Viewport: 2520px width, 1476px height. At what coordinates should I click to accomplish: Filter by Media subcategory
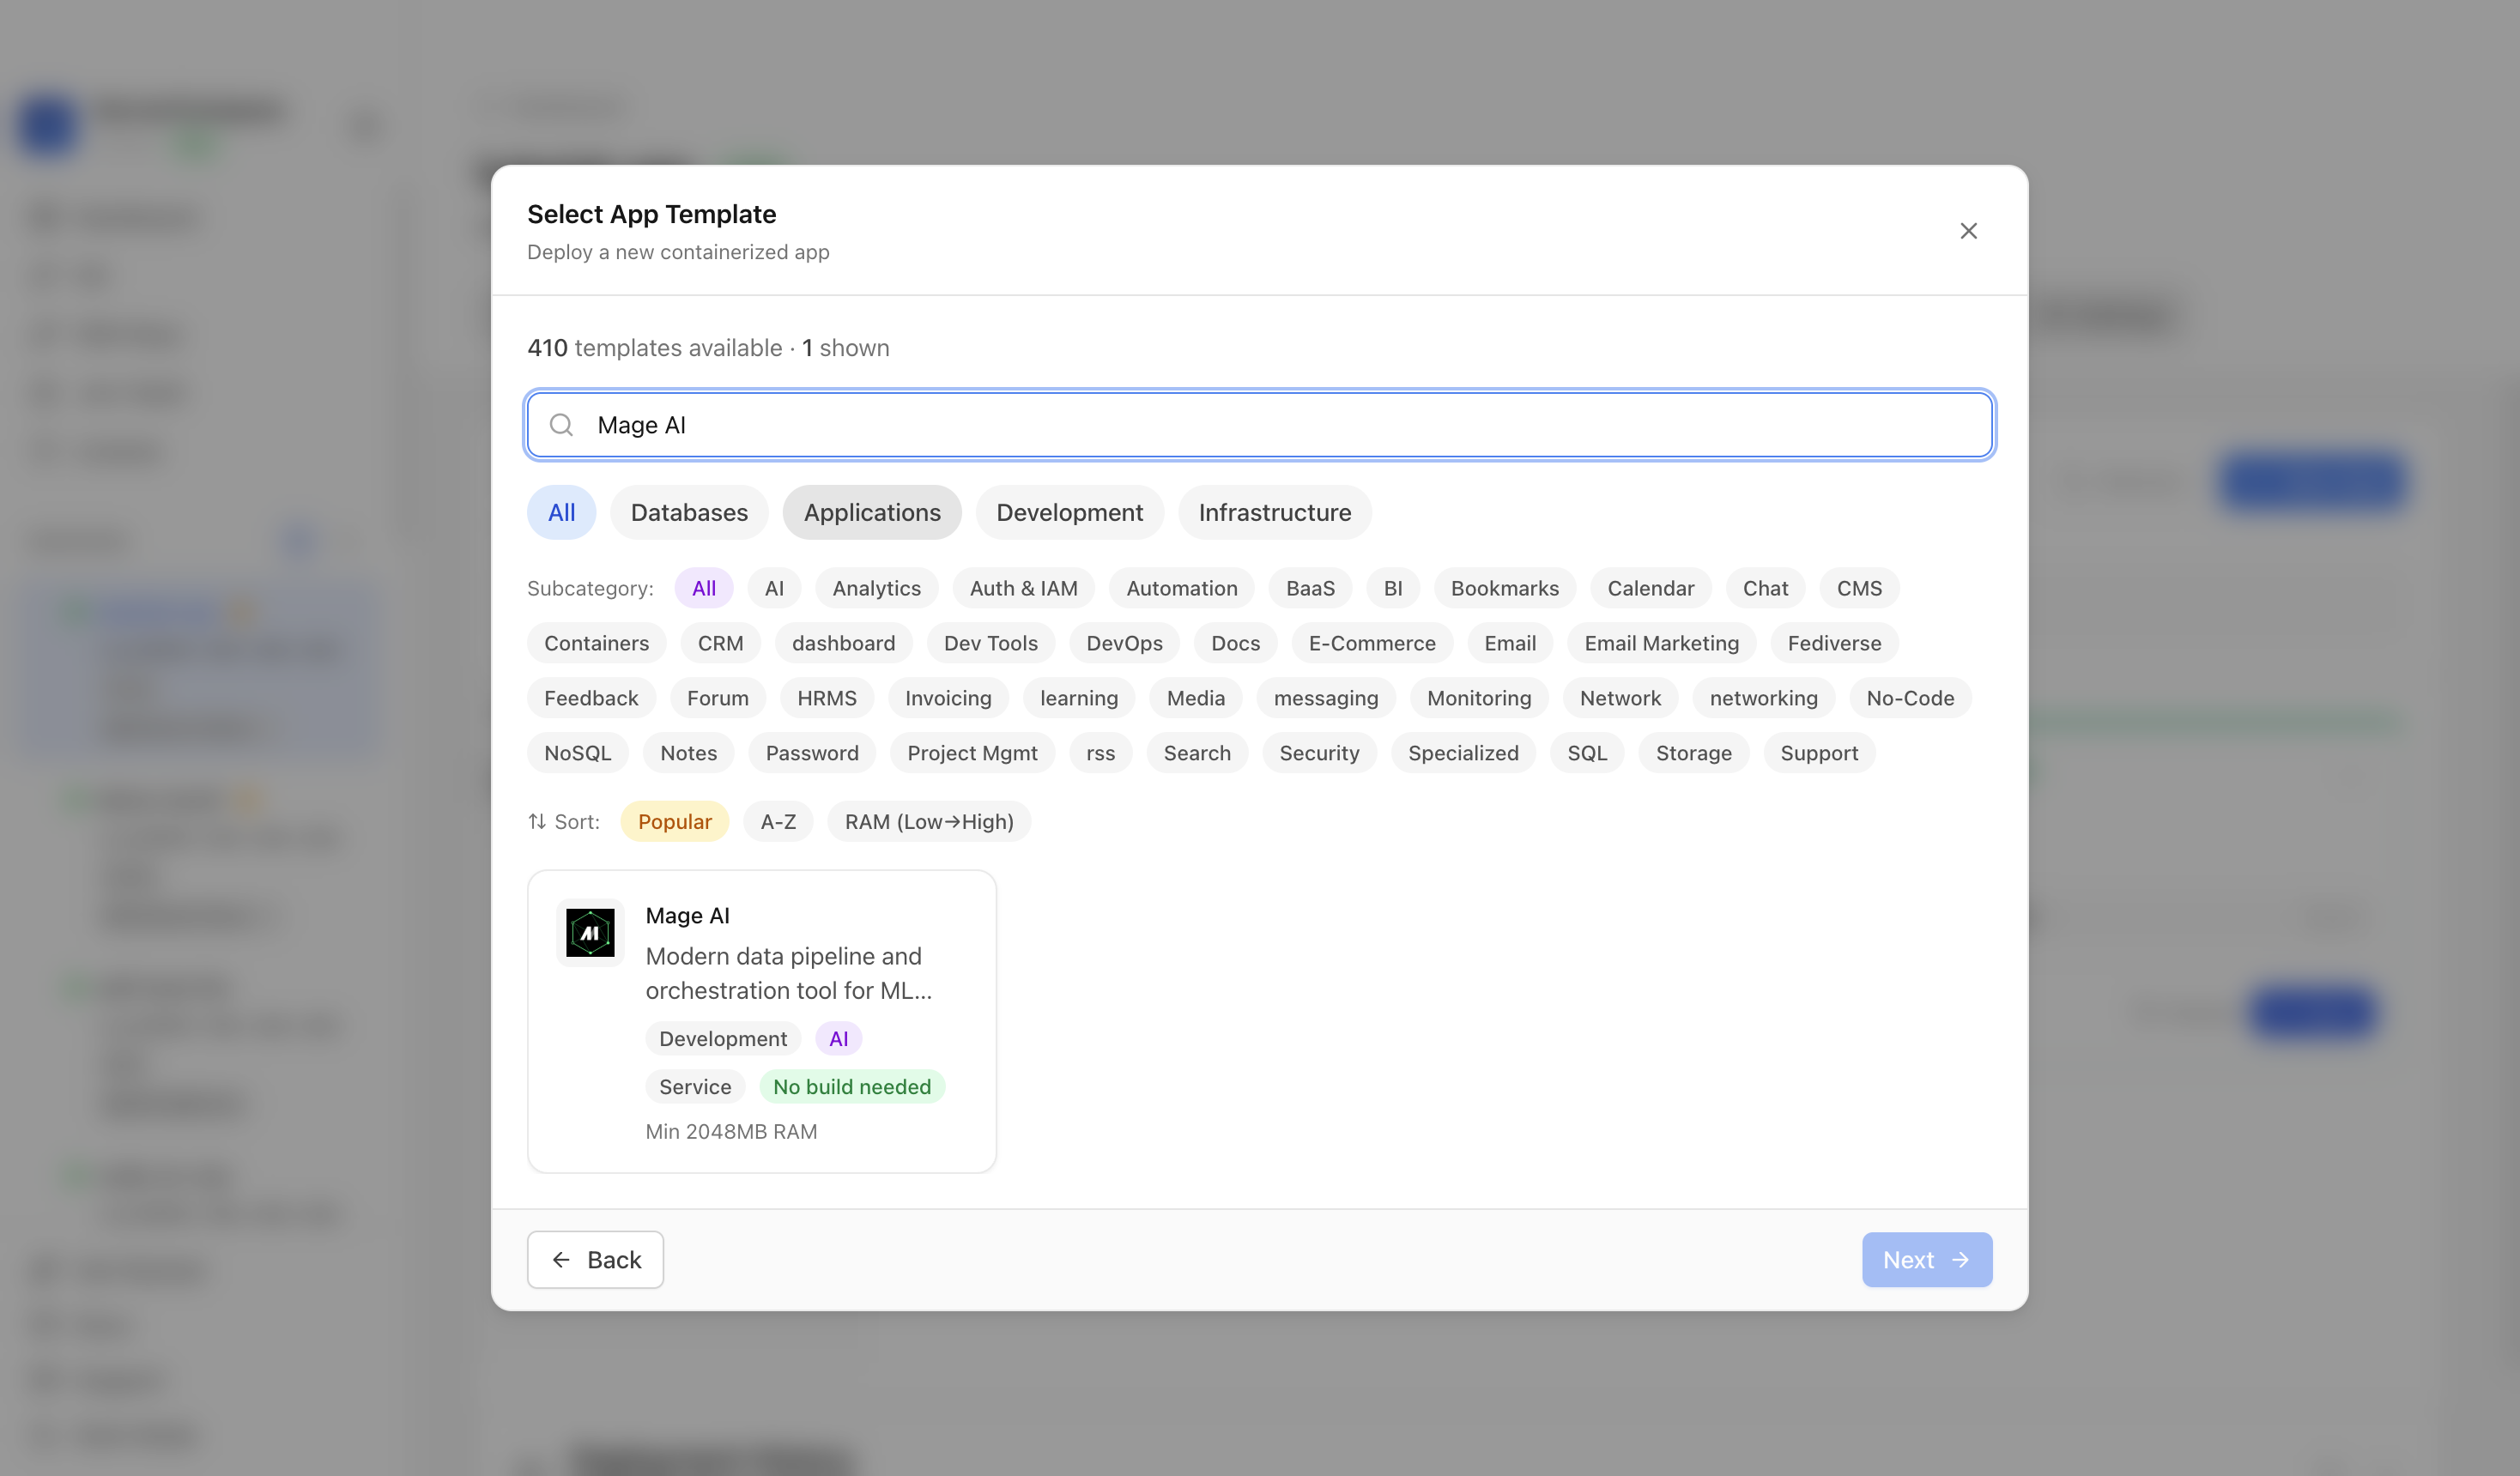1195,698
